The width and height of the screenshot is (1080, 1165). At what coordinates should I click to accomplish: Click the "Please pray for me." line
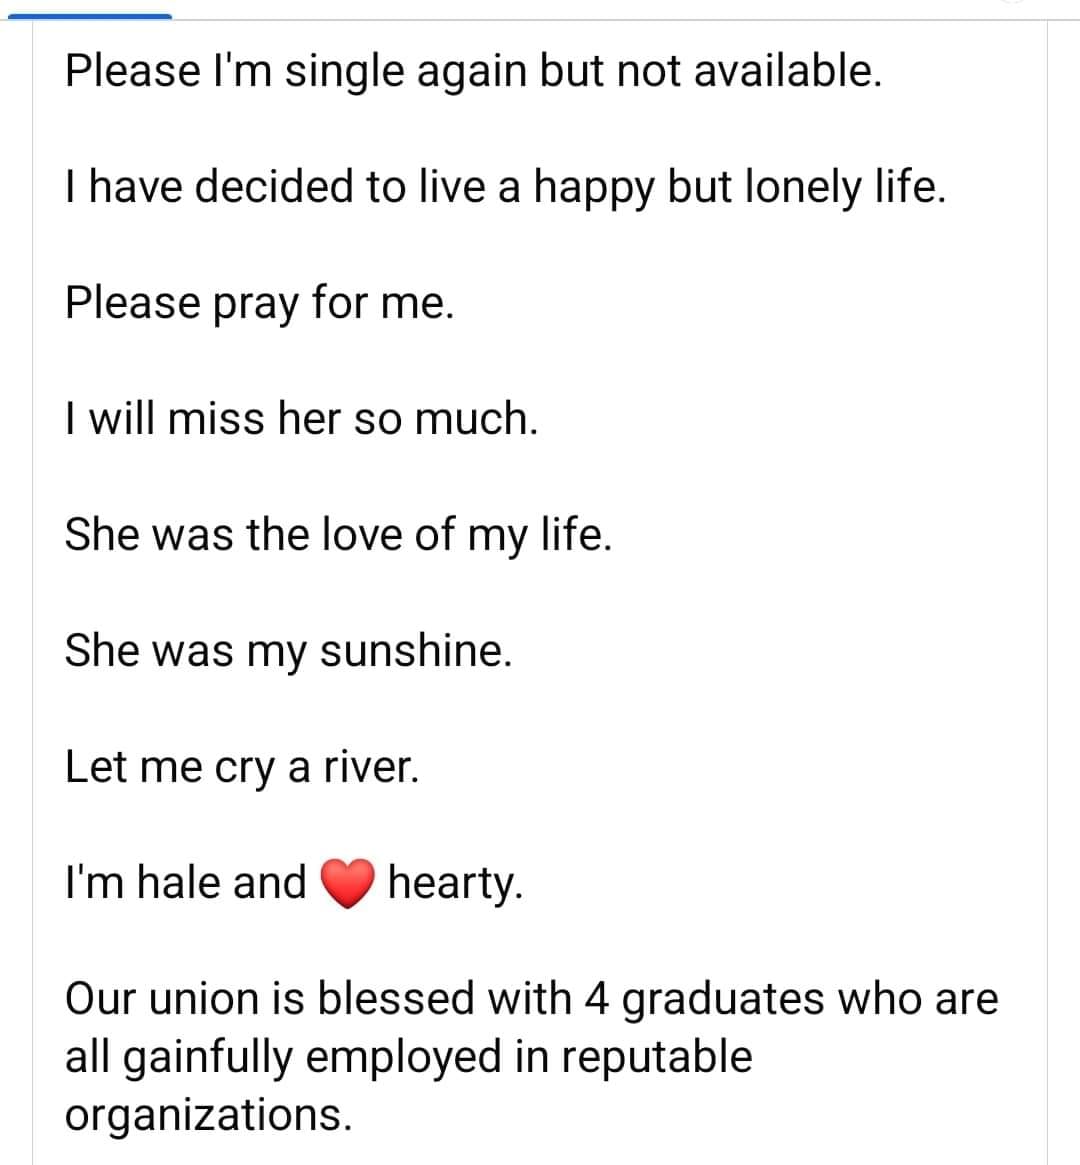[x=260, y=302]
